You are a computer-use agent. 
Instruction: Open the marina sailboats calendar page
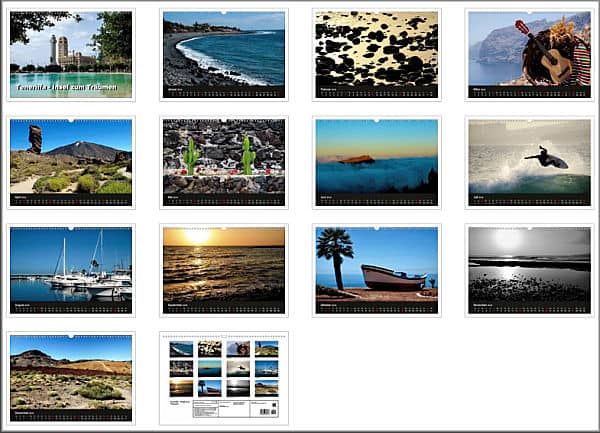[71, 270]
